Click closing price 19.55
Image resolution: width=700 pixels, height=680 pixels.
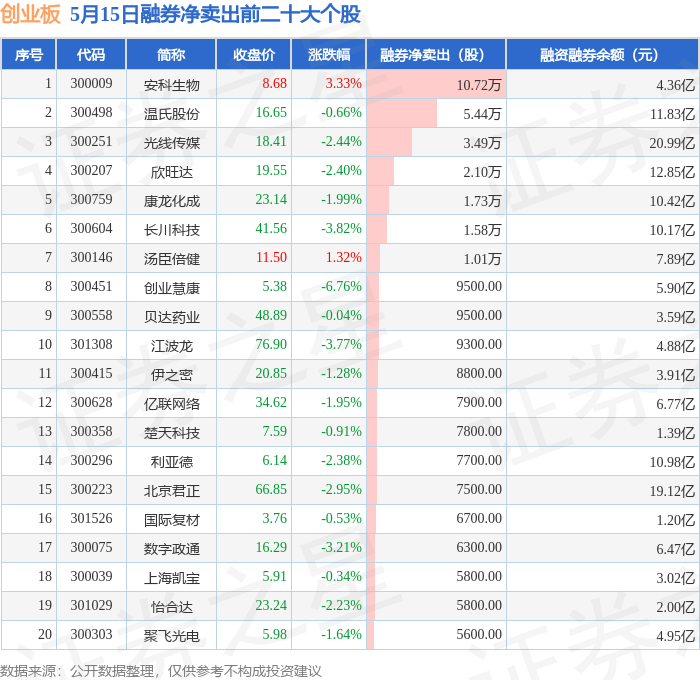[271, 171]
